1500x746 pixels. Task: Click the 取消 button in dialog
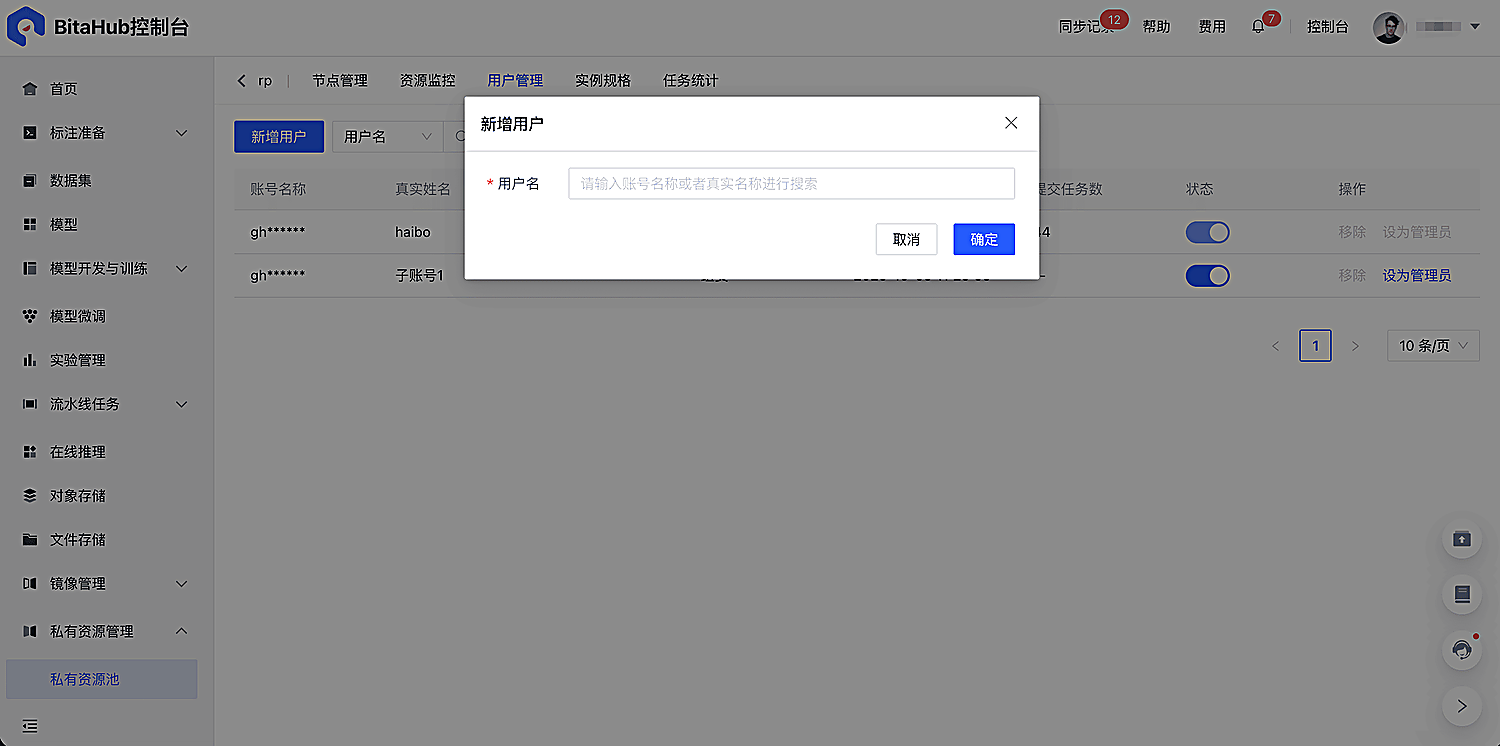coord(906,239)
